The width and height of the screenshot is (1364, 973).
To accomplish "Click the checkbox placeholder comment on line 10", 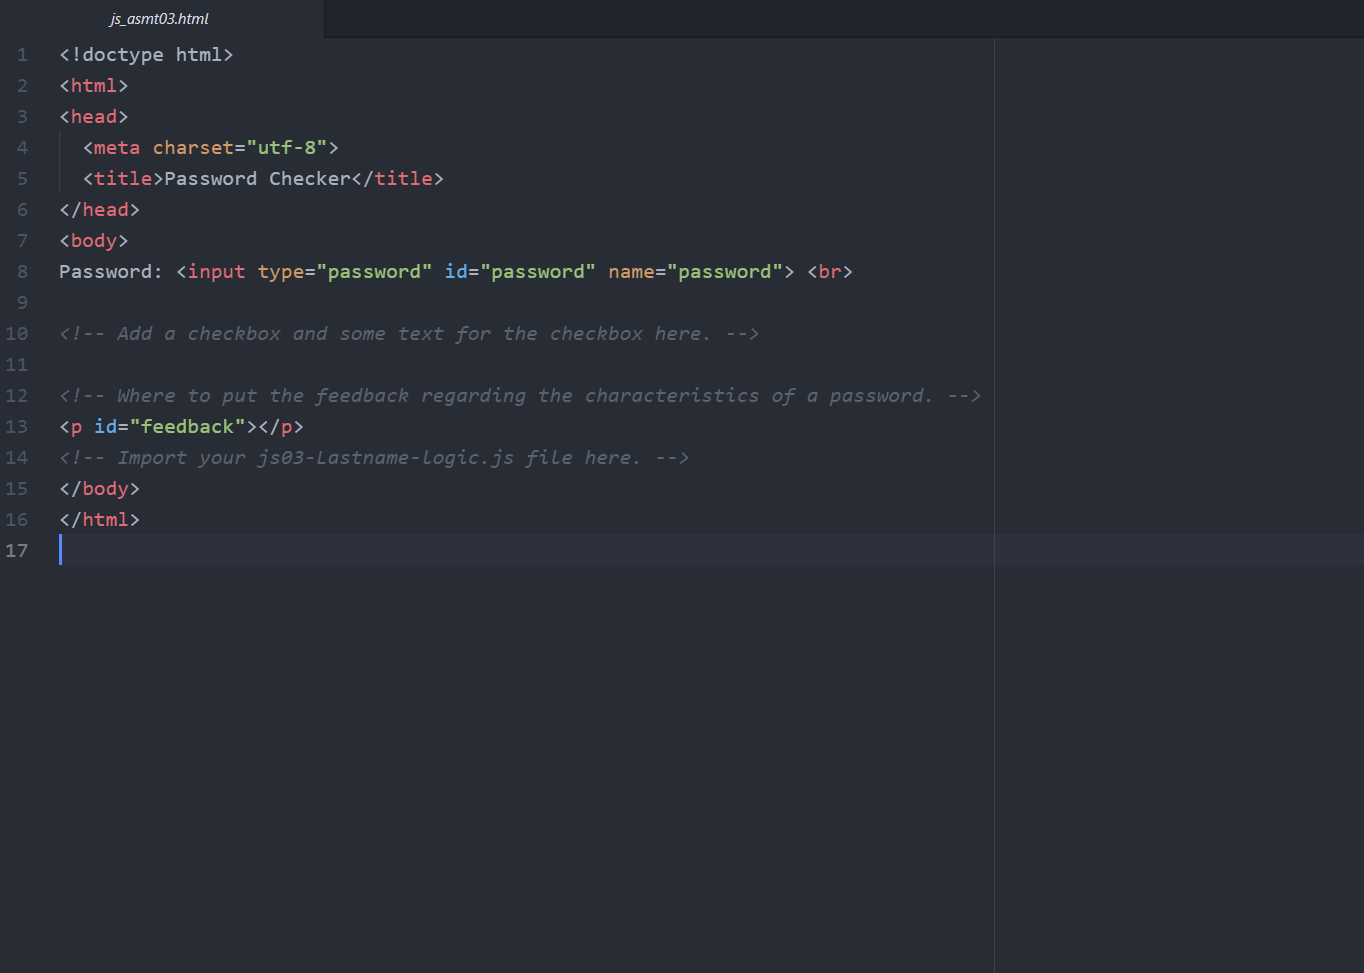I will [x=408, y=333].
